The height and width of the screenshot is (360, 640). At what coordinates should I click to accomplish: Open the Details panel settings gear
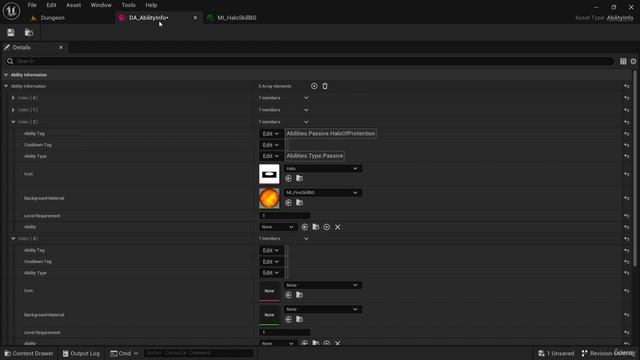633,61
